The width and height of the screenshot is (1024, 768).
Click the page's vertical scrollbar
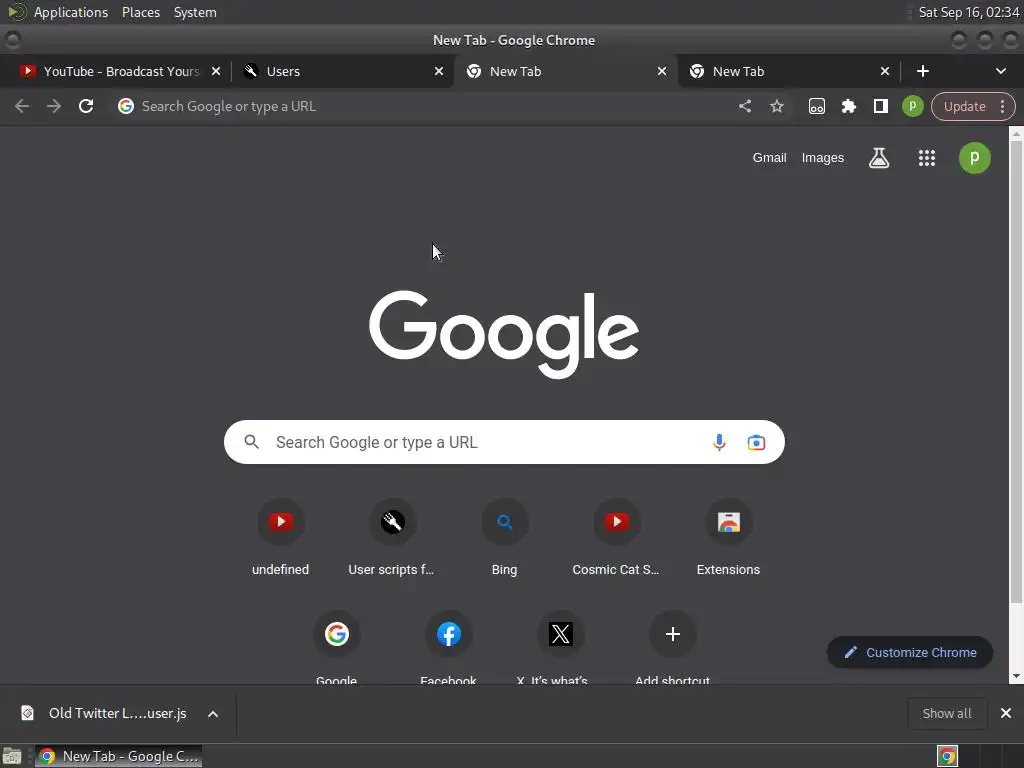pos(1016,372)
